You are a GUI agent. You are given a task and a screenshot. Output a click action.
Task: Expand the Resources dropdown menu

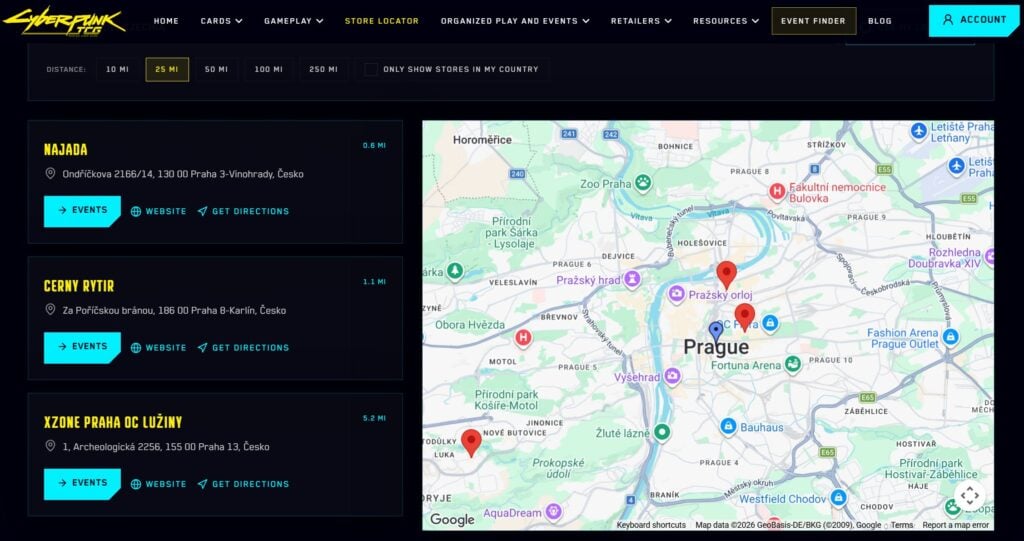[x=726, y=21]
